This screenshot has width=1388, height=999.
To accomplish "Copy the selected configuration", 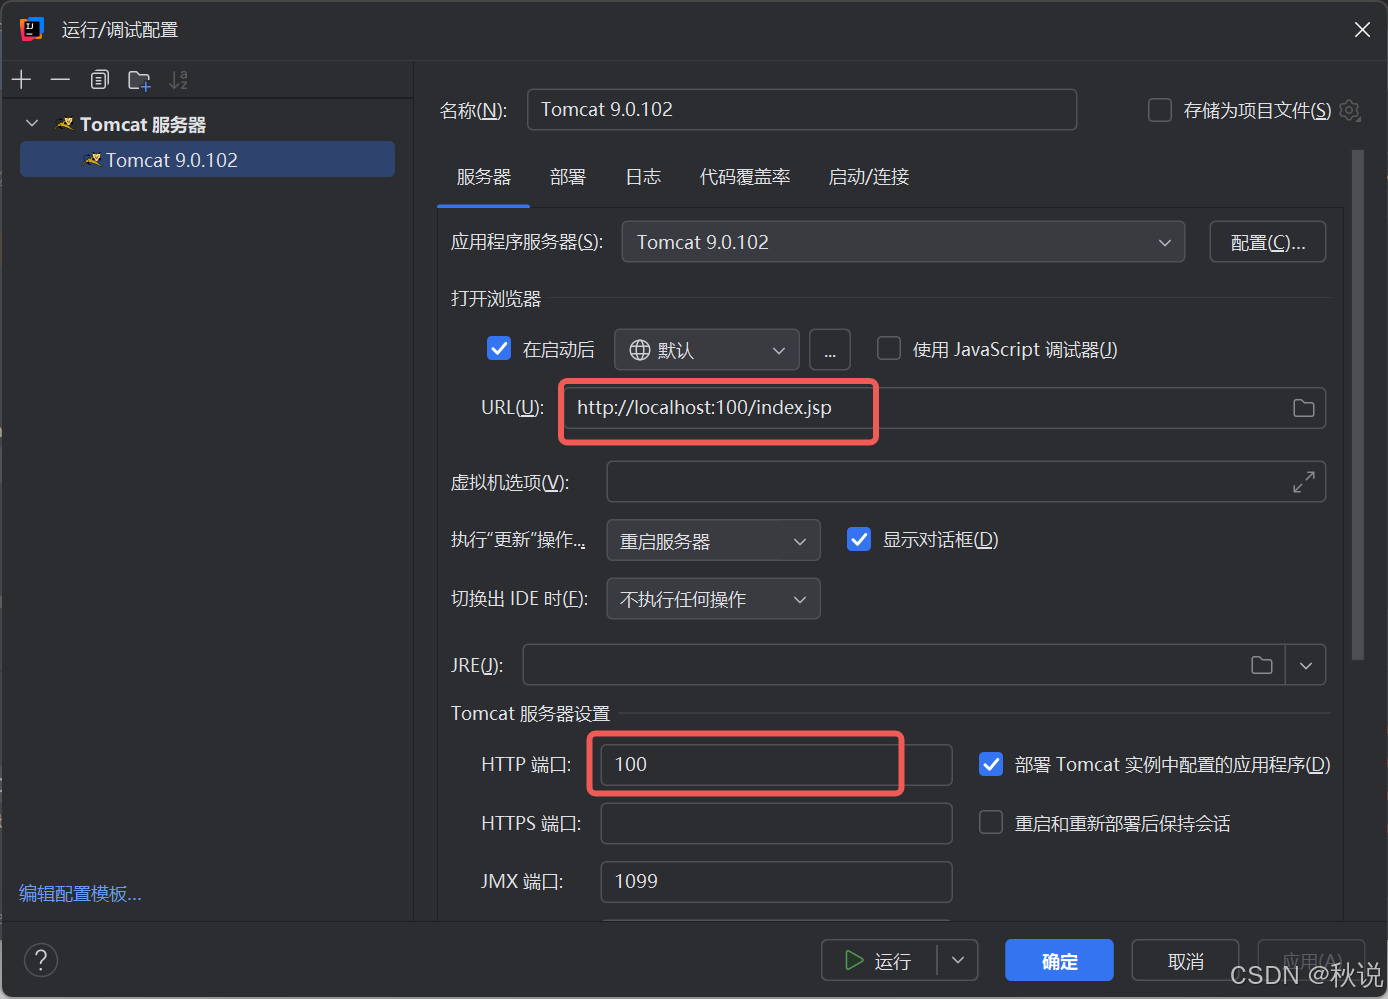I will tap(99, 80).
